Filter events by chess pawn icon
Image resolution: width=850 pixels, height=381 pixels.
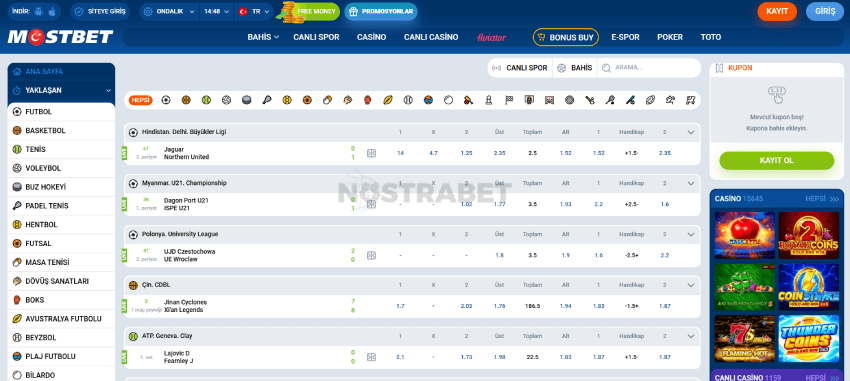point(488,100)
